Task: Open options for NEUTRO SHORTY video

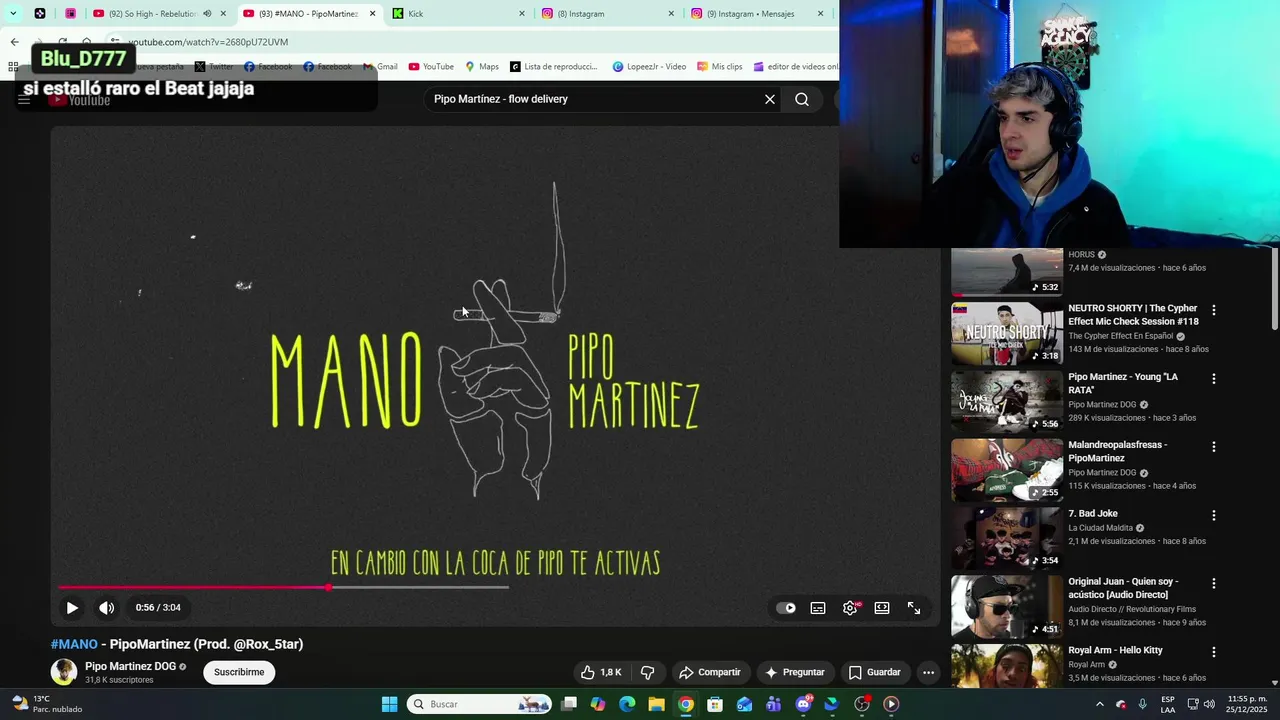Action: point(1214,311)
